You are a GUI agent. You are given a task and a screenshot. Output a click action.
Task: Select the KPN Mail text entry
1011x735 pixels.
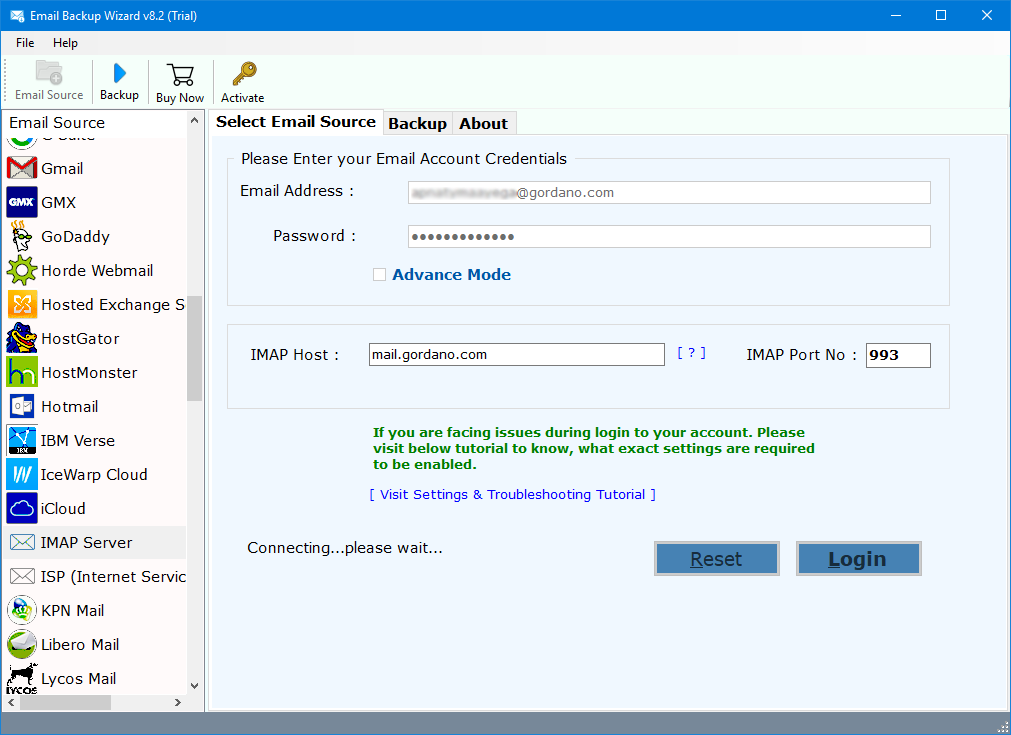click(73, 611)
